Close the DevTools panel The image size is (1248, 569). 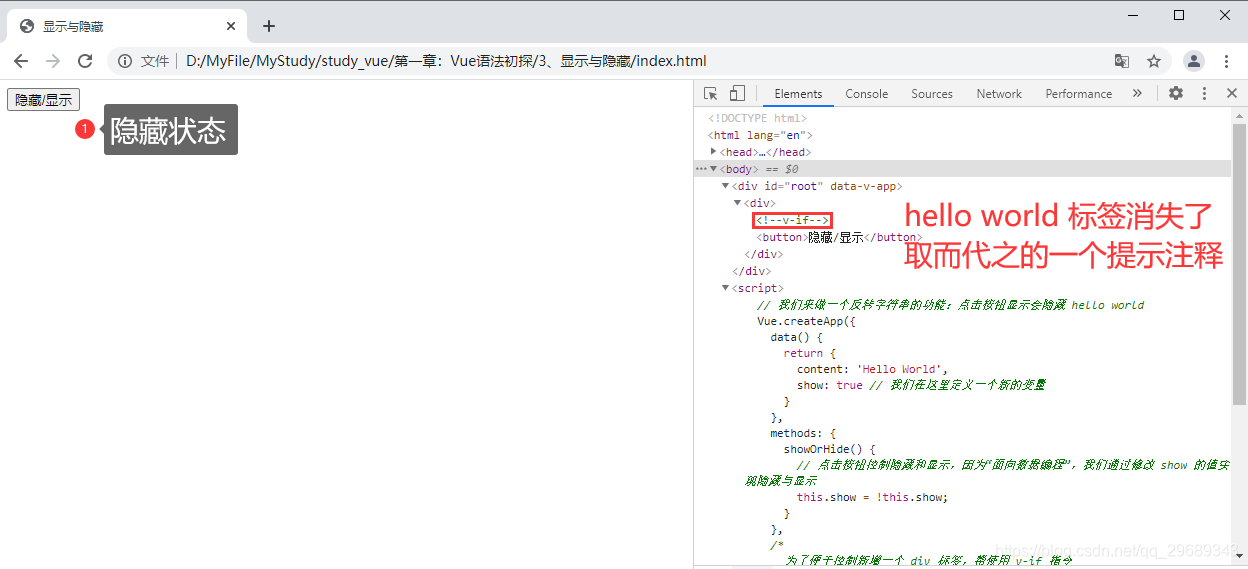pyautogui.click(x=1232, y=93)
